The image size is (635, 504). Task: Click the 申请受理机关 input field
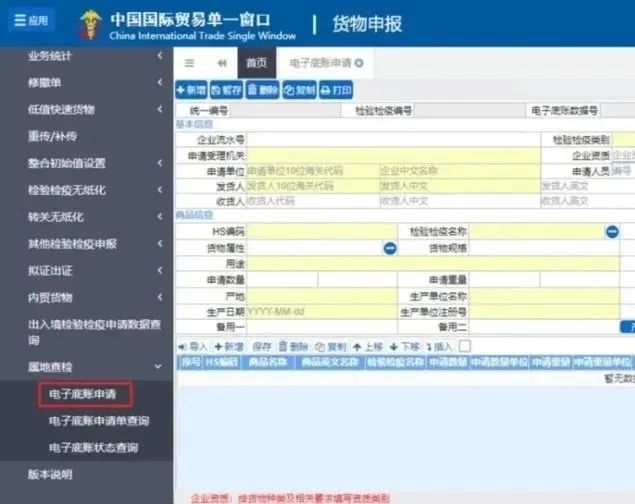393,155
